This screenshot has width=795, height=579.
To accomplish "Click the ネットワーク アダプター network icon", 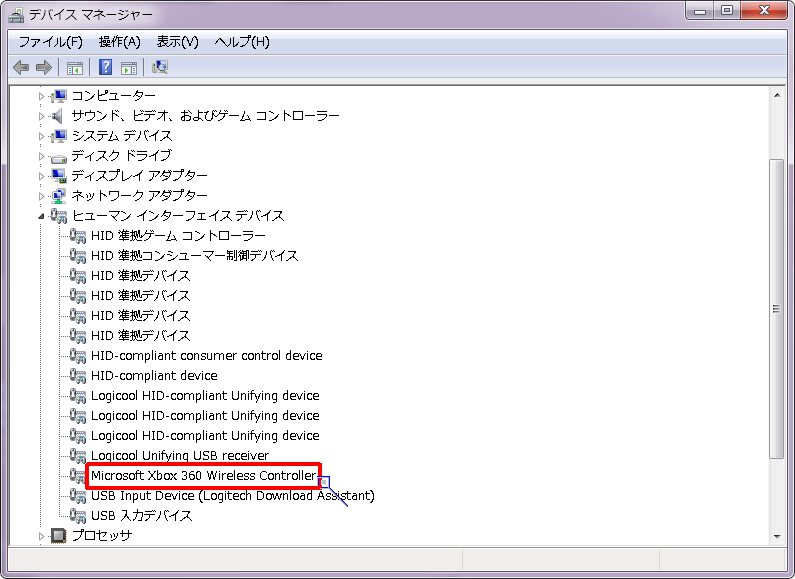I will 59,196.
